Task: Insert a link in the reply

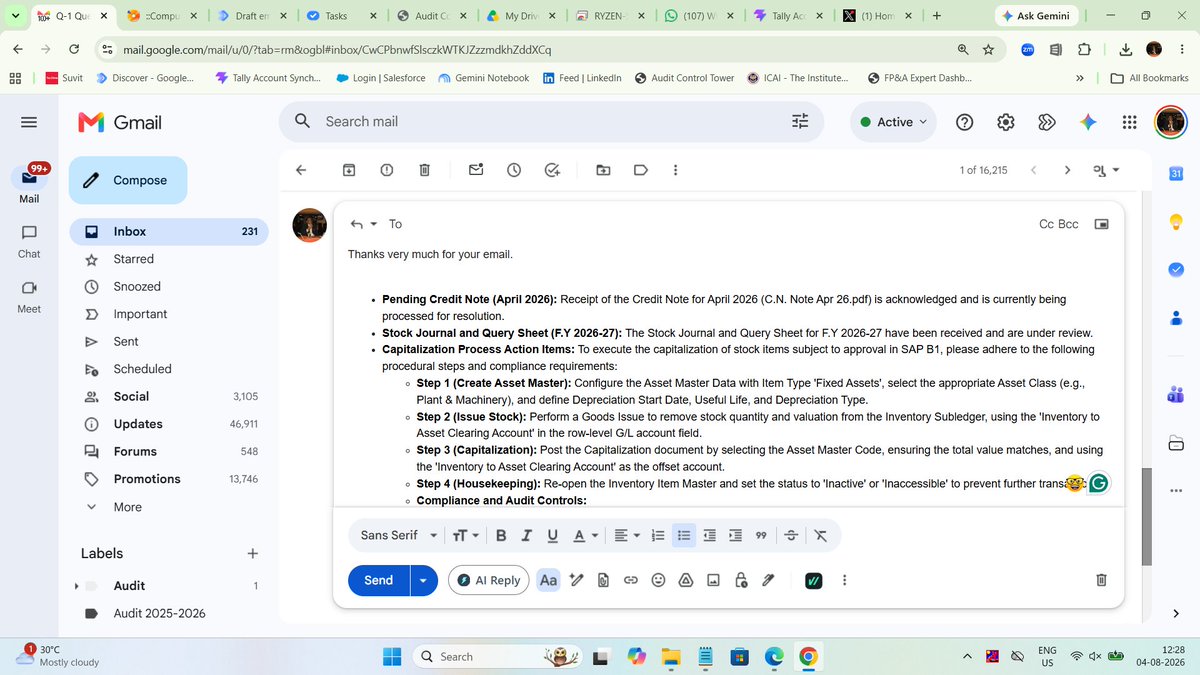Action: (631, 580)
